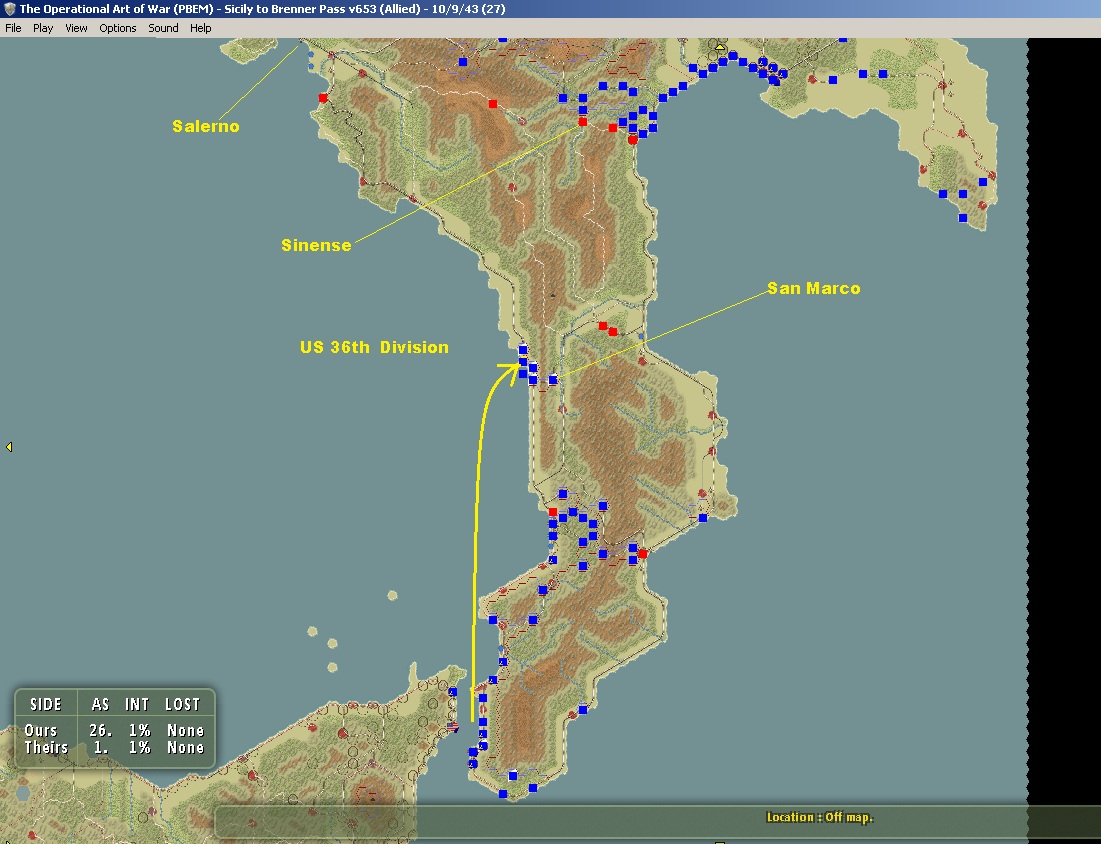1101x844 pixels.
Task: Select red unit on west coast of southern cluster
Action: (553, 512)
